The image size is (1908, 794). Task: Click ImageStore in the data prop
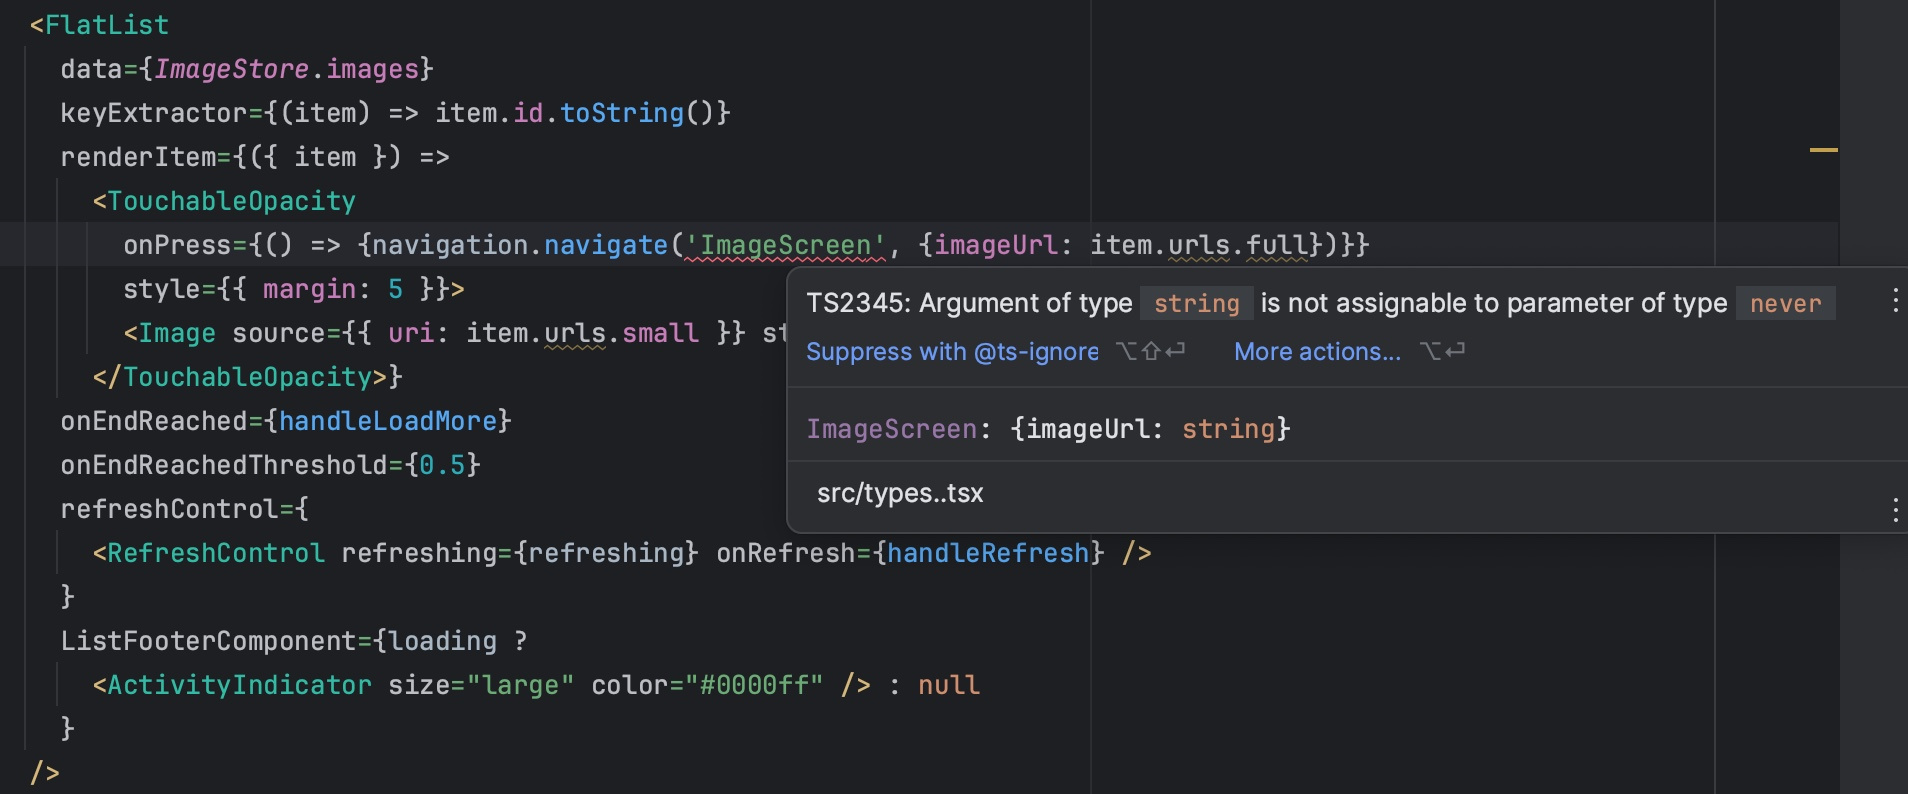pos(231,69)
